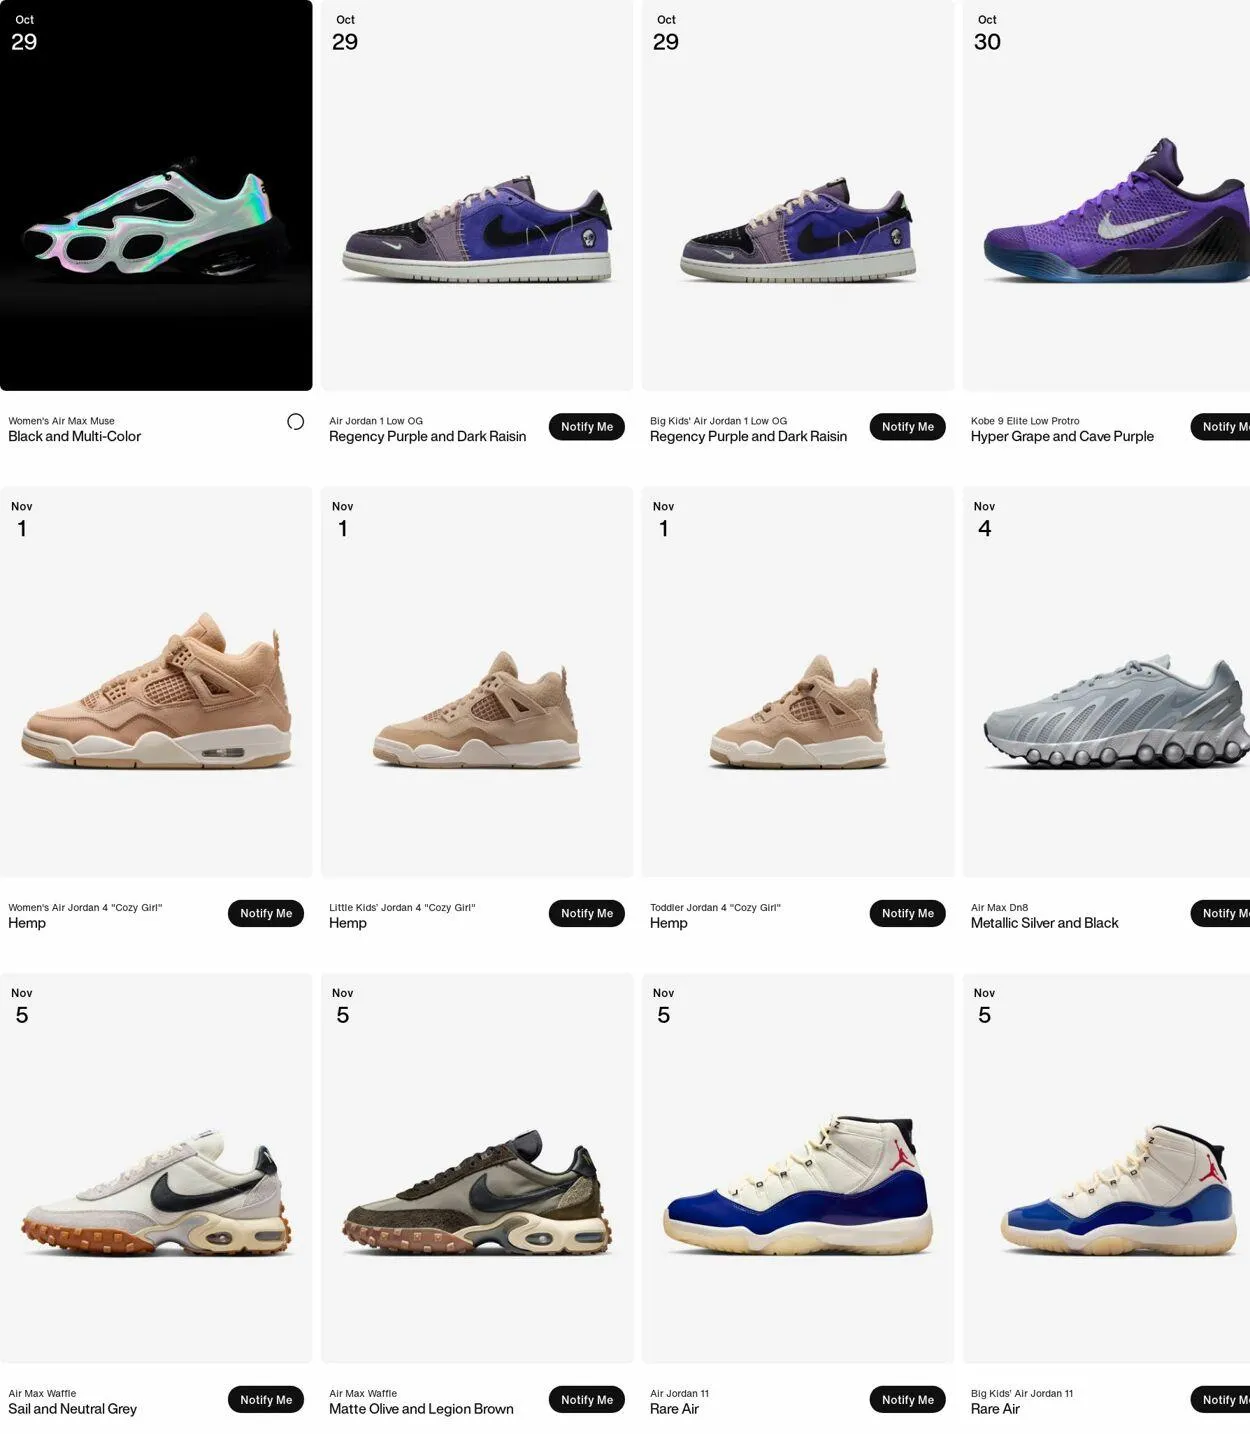Click Notify Me for Air Jordan 1 Low OG
The height and width of the screenshot is (1434, 1250).
(587, 427)
